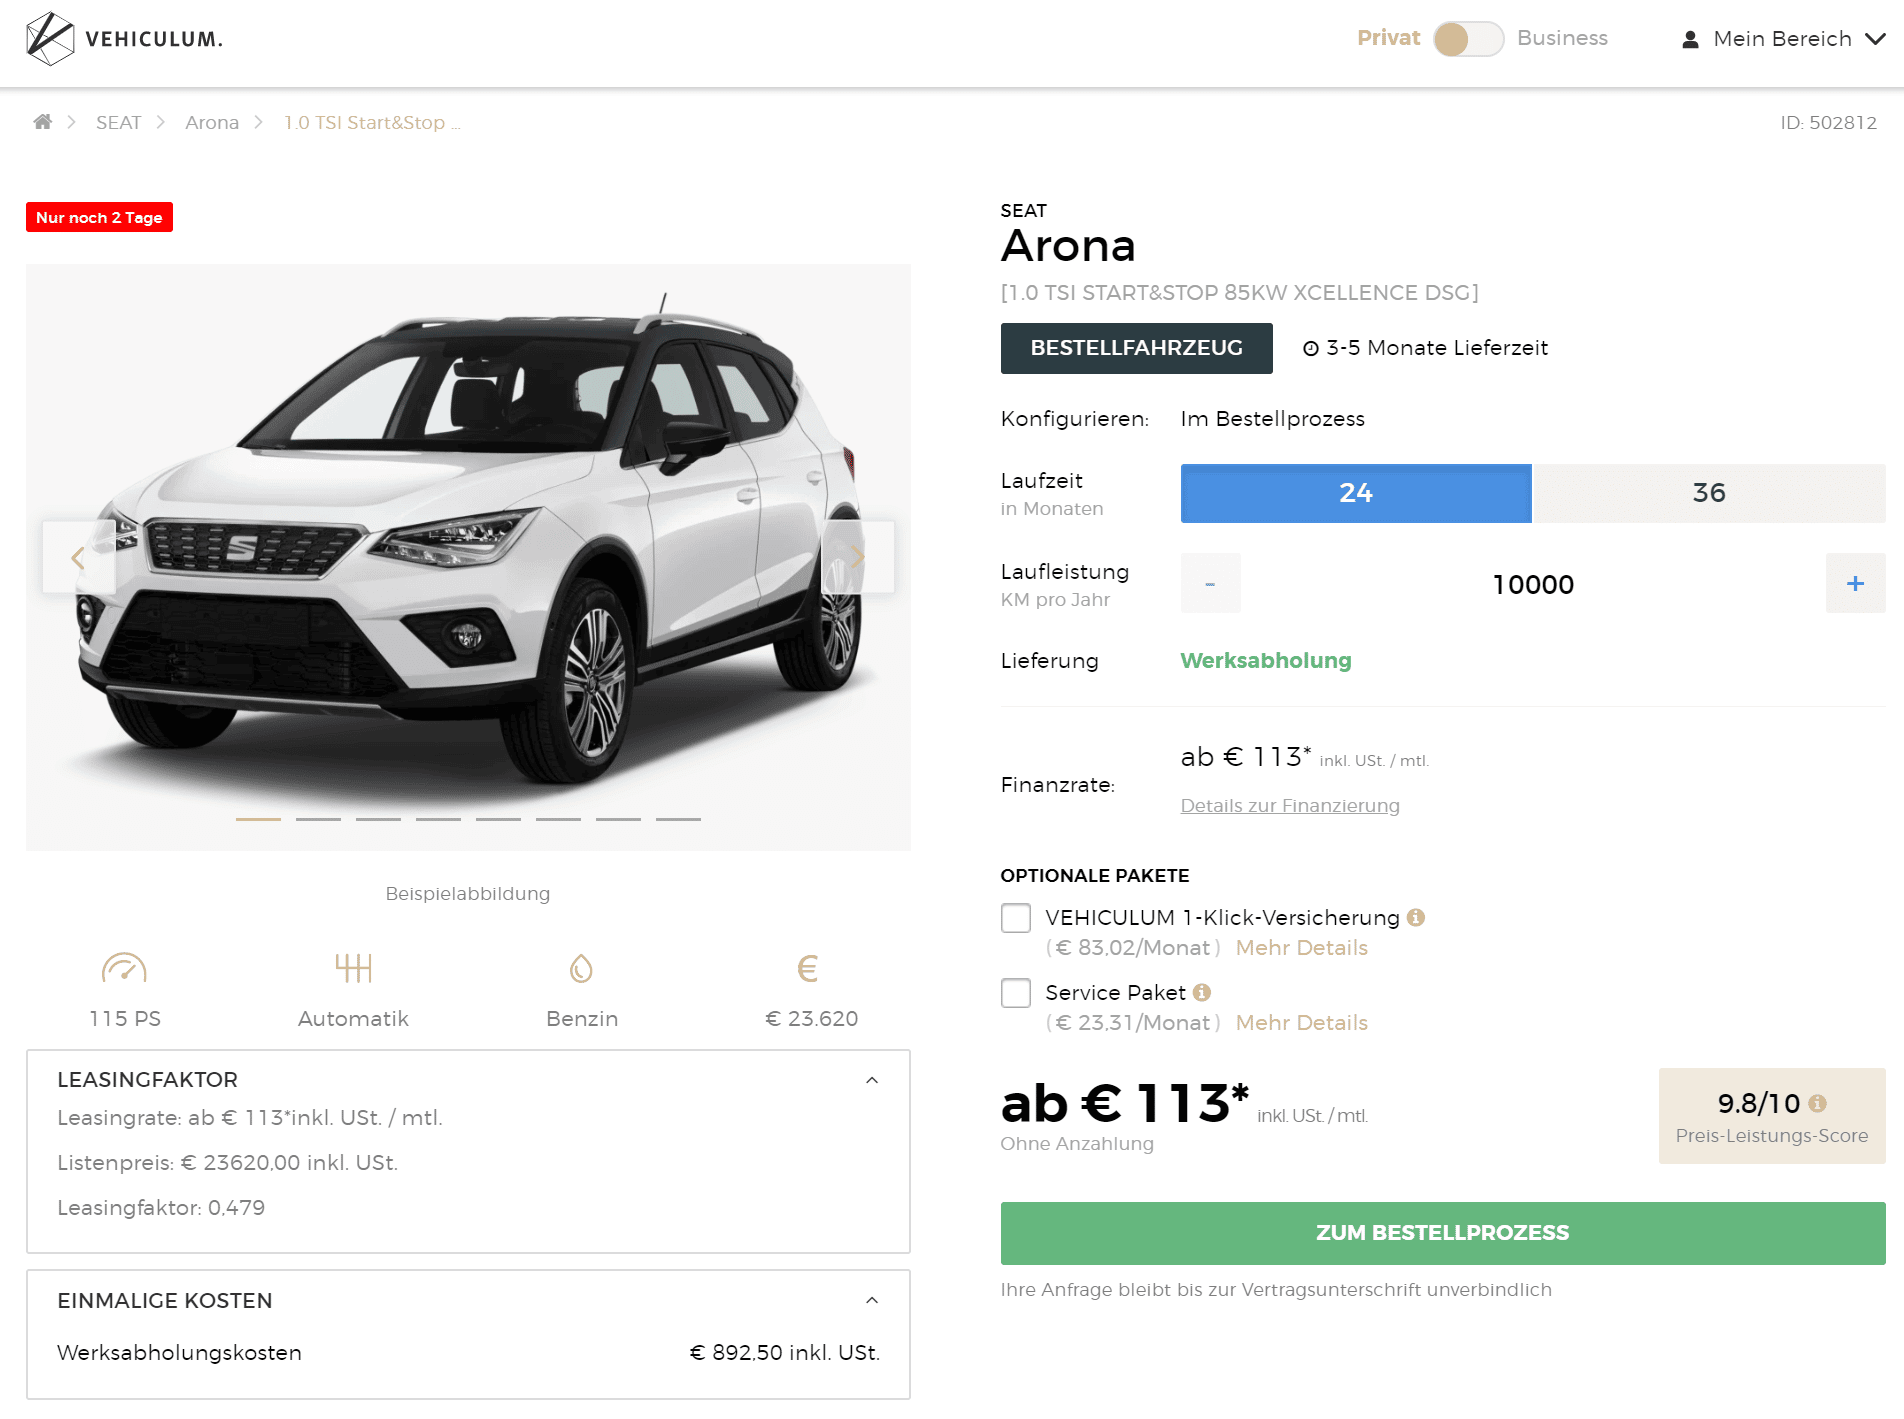Open info icon on Preis-Leistungs-Score
The width and height of the screenshot is (1904, 1419).
click(1817, 1103)
